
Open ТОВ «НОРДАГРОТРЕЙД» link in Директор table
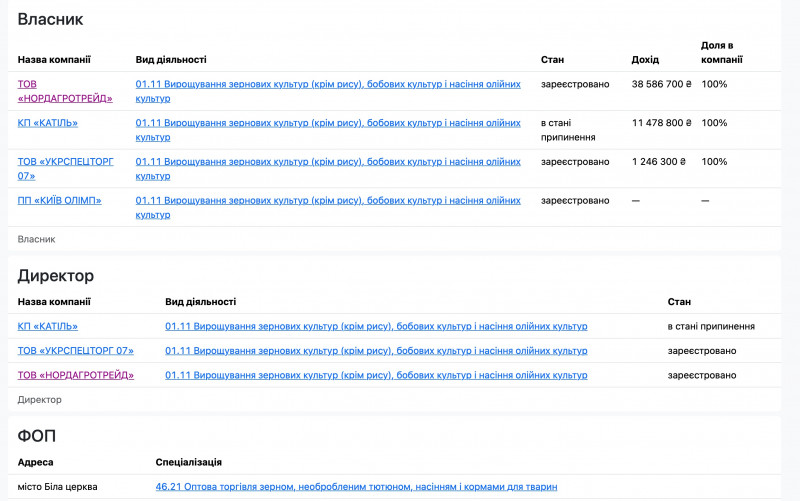[76, 375]
